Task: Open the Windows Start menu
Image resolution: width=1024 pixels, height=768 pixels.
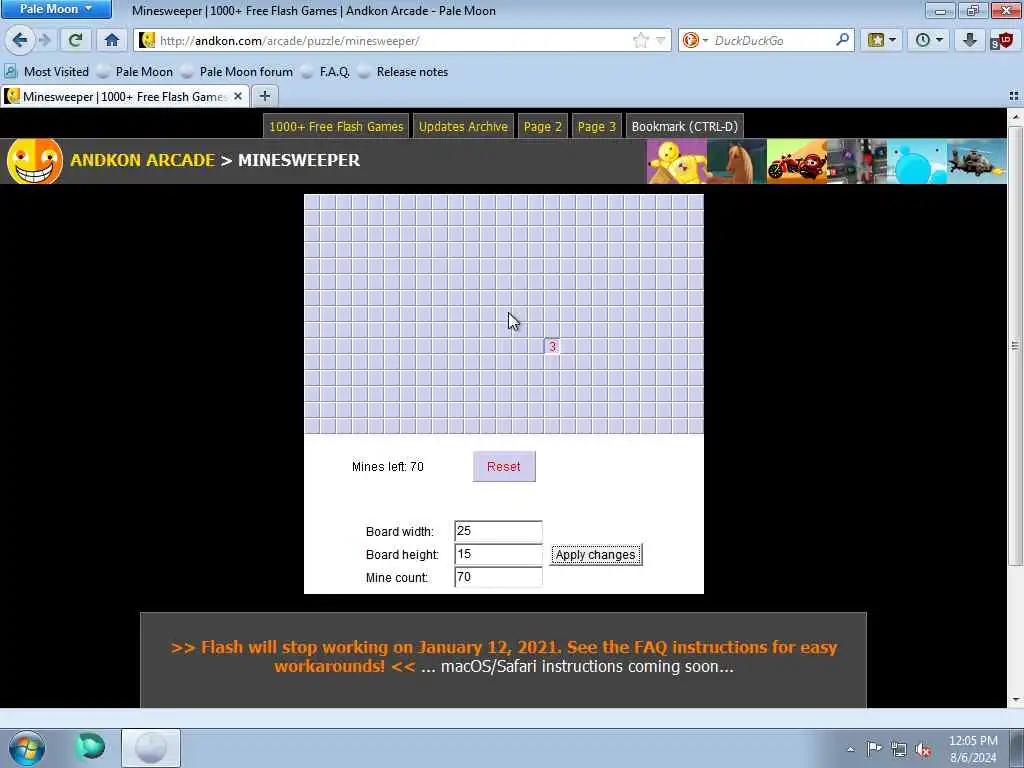Action: tap(27, 748)
